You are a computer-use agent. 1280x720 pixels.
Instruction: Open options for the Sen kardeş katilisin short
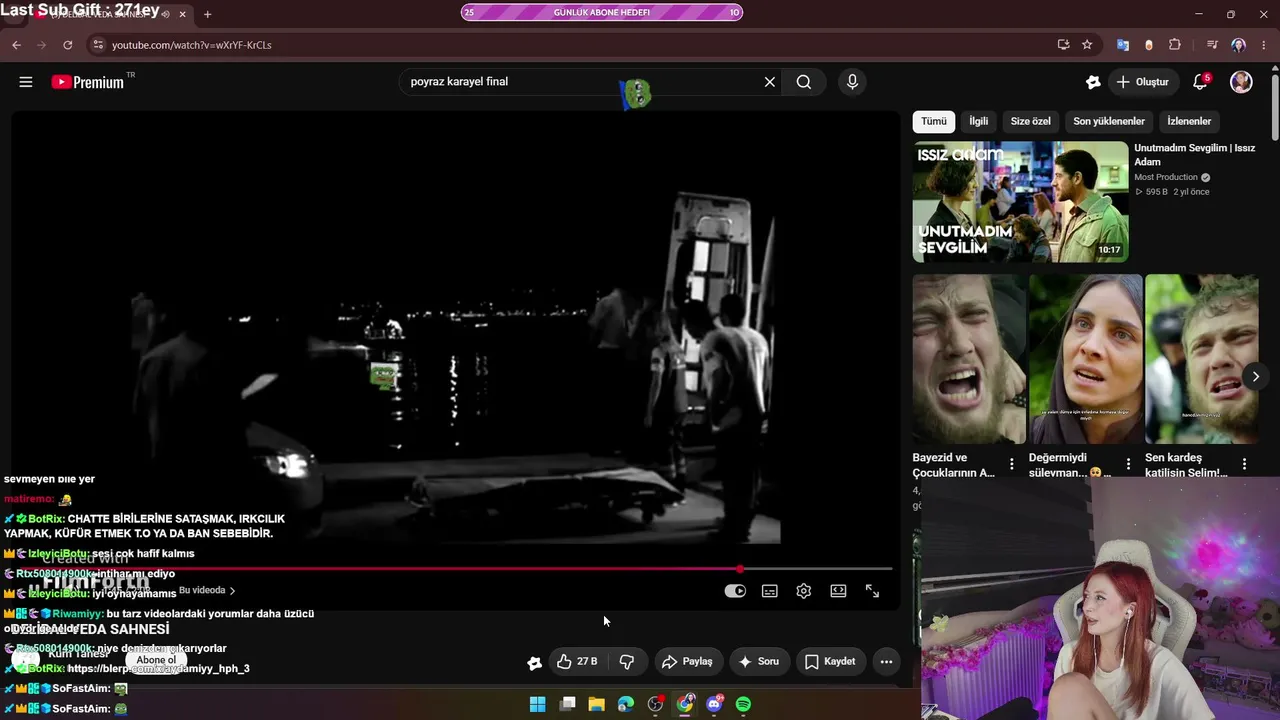(1244, 464)
